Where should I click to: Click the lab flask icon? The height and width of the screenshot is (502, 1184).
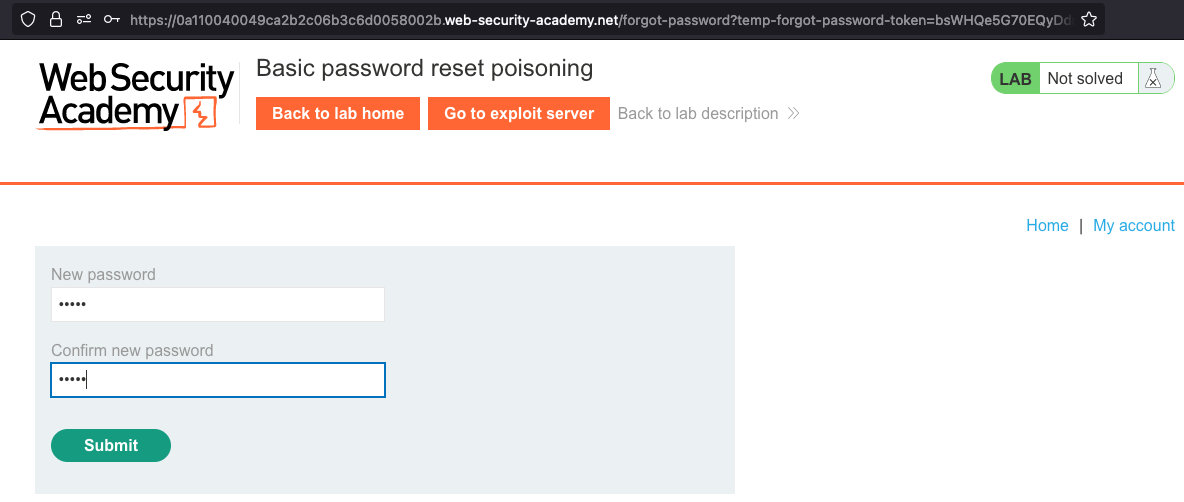(1152, 79)
